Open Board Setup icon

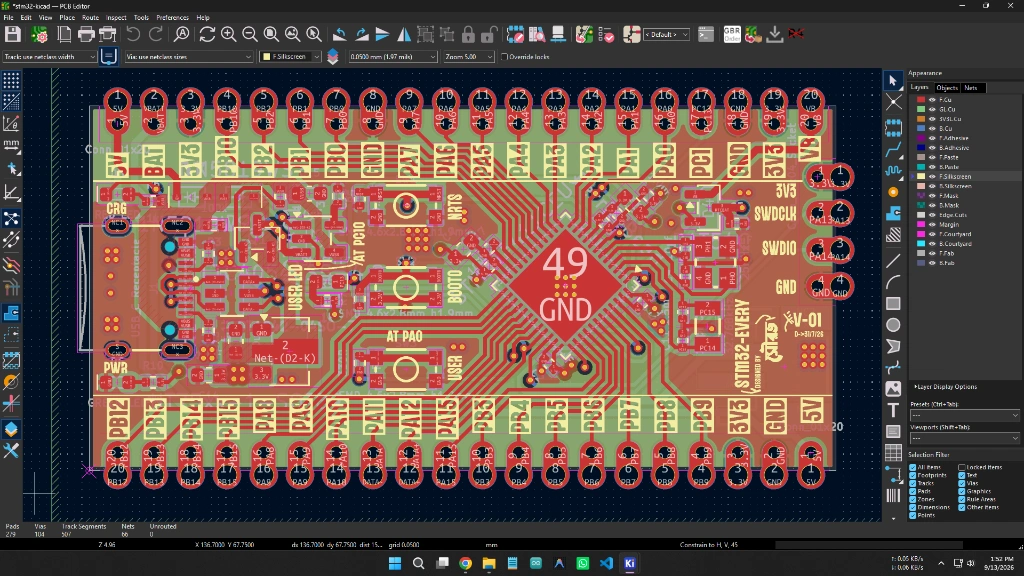coord(40,34)
